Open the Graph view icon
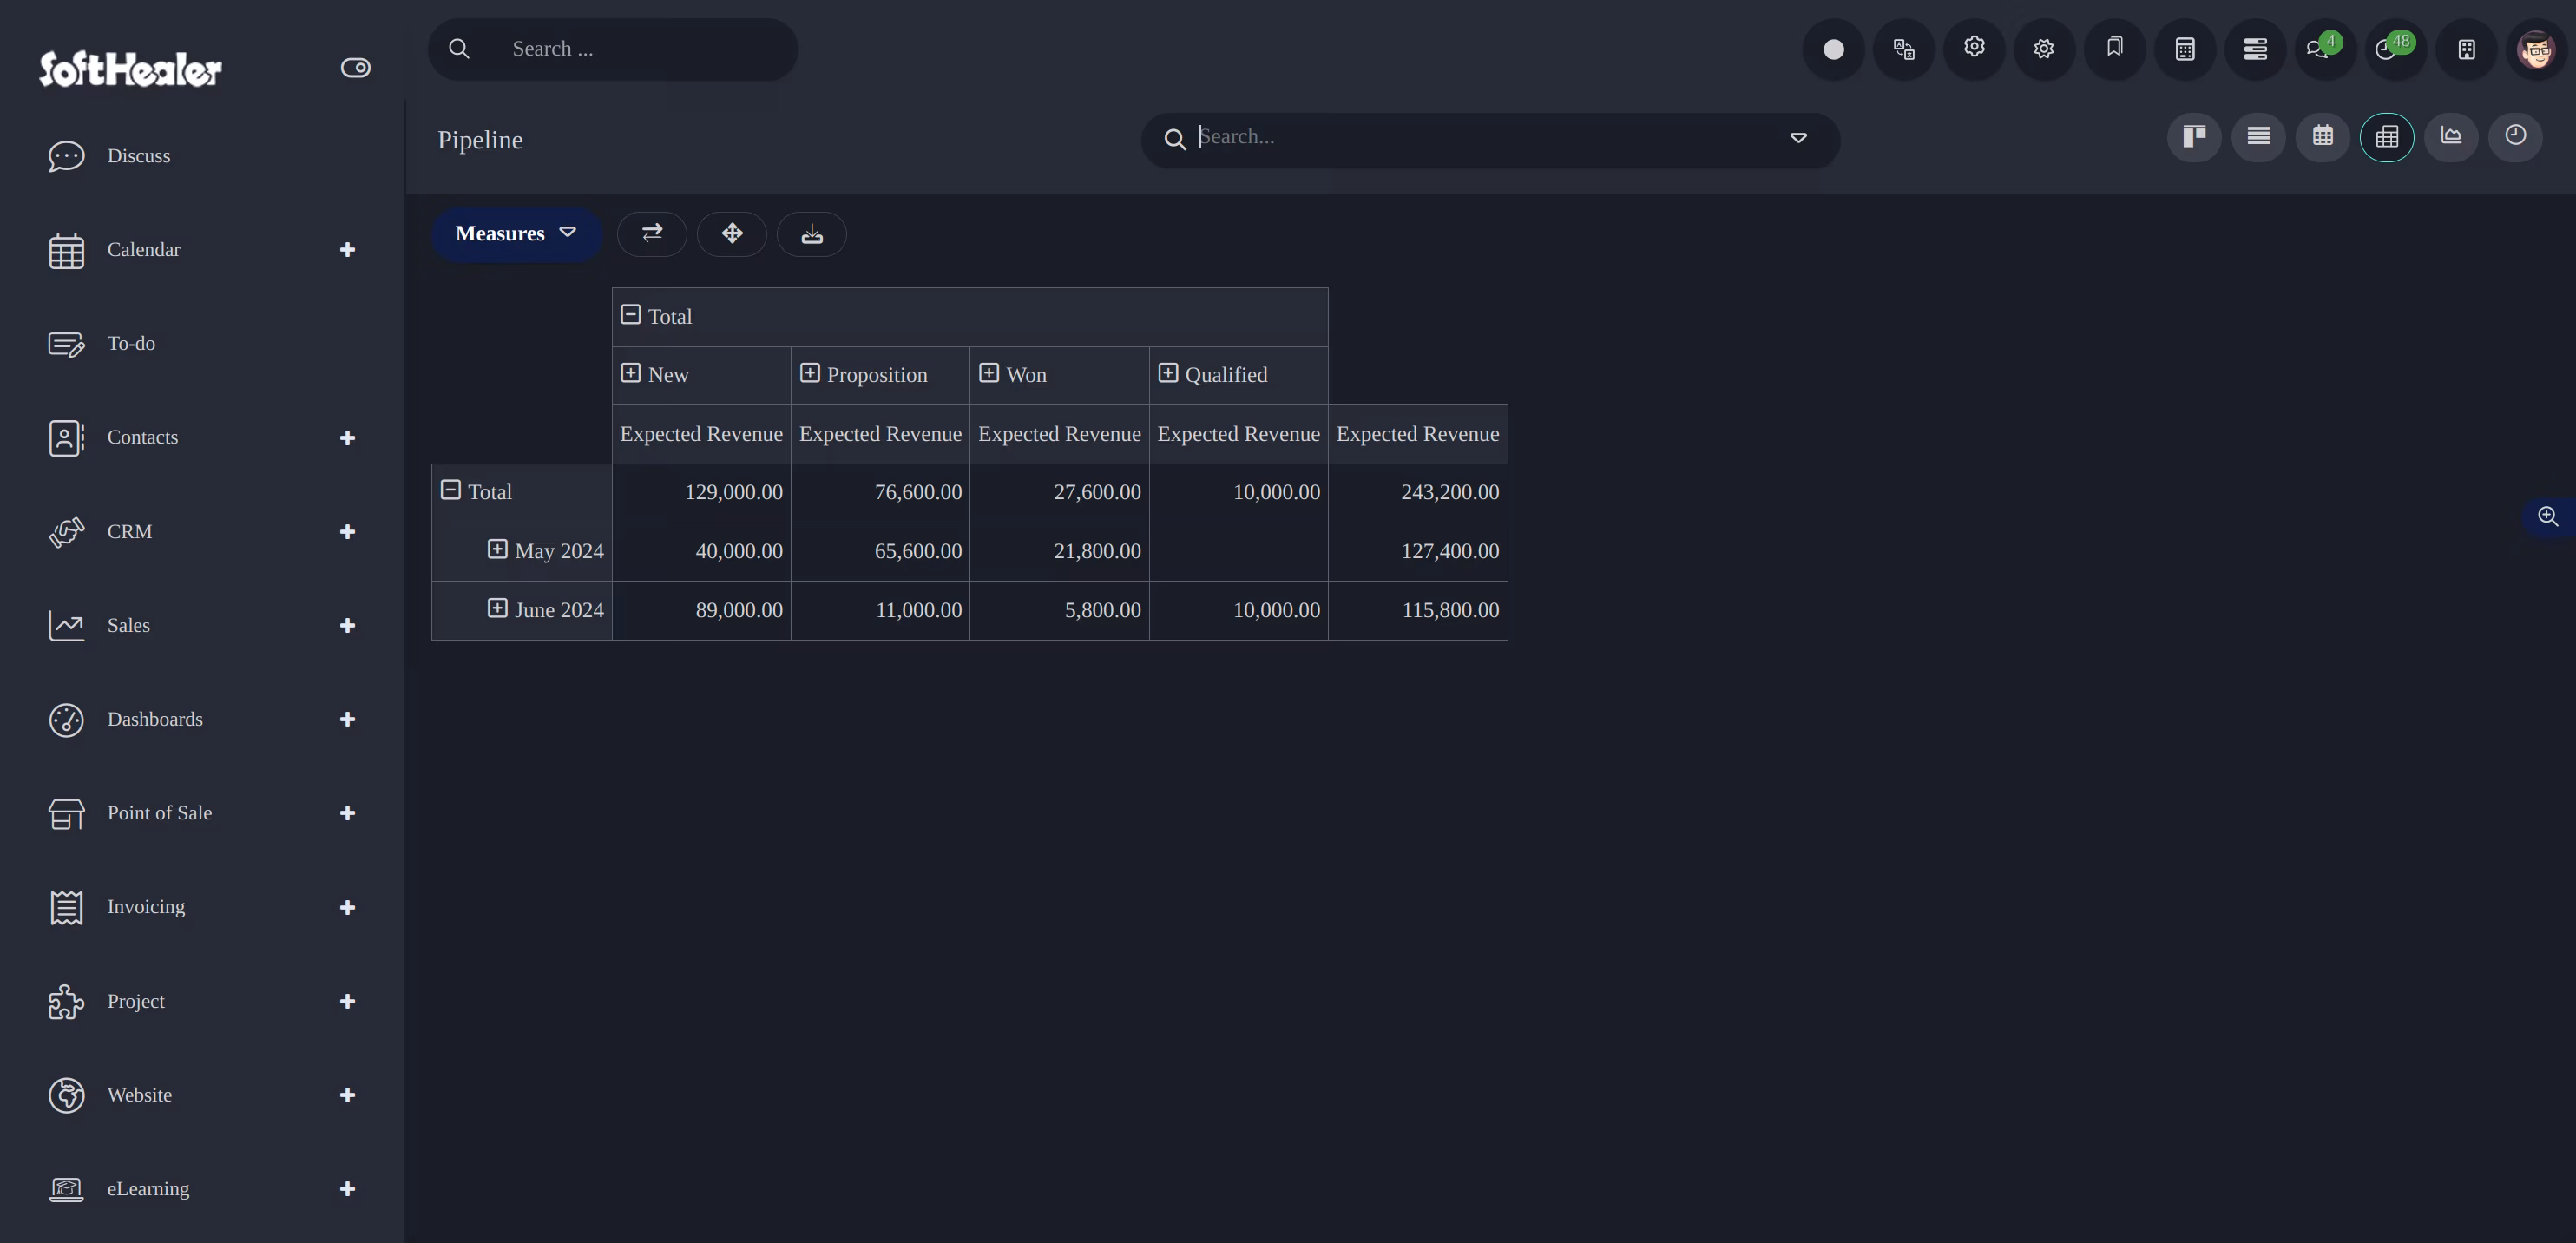 2451,137
